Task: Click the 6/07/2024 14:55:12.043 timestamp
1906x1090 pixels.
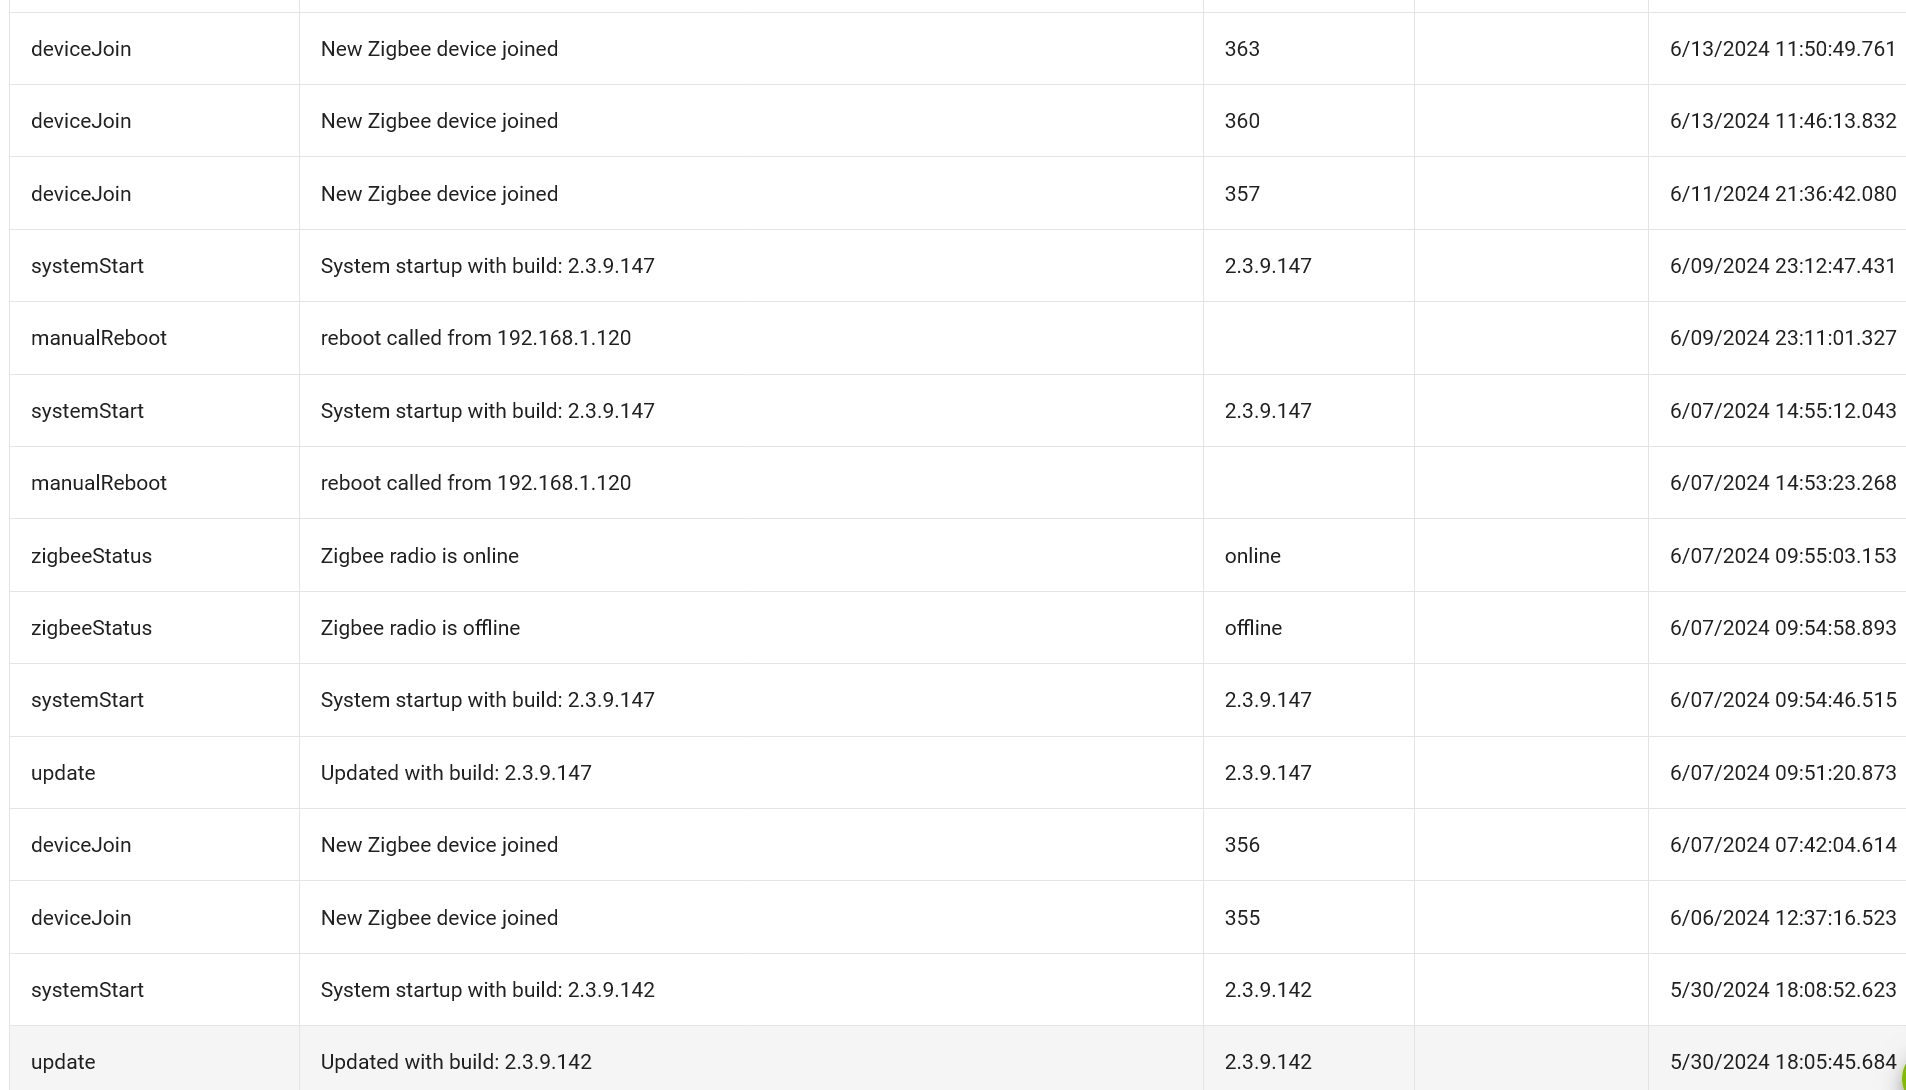Action: [x=1782, y=411]
